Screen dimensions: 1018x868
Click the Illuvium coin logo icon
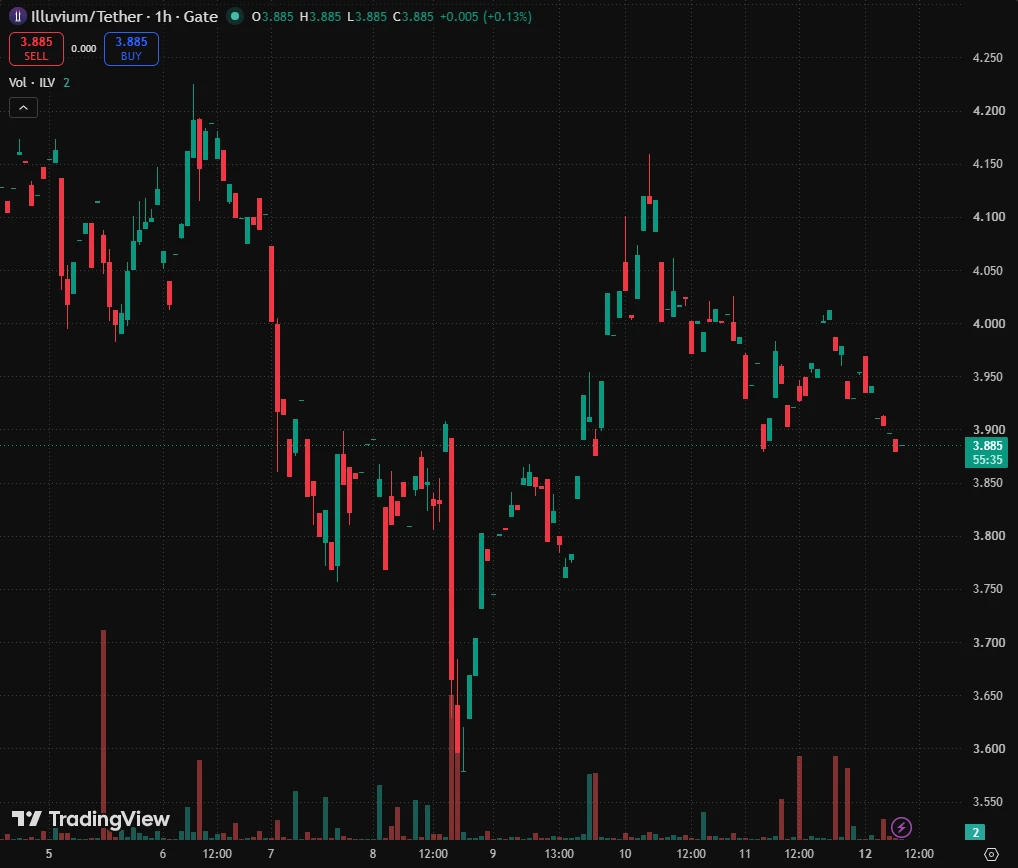pos(18,16)
